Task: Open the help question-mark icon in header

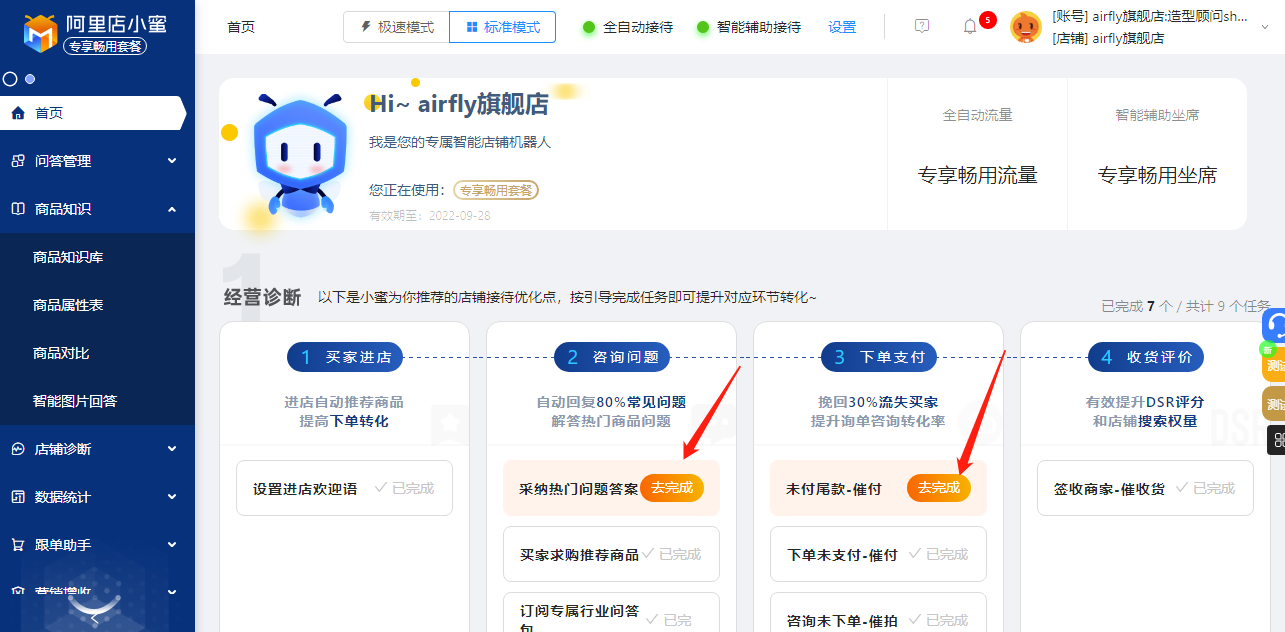Action: [x=922, y=26]
